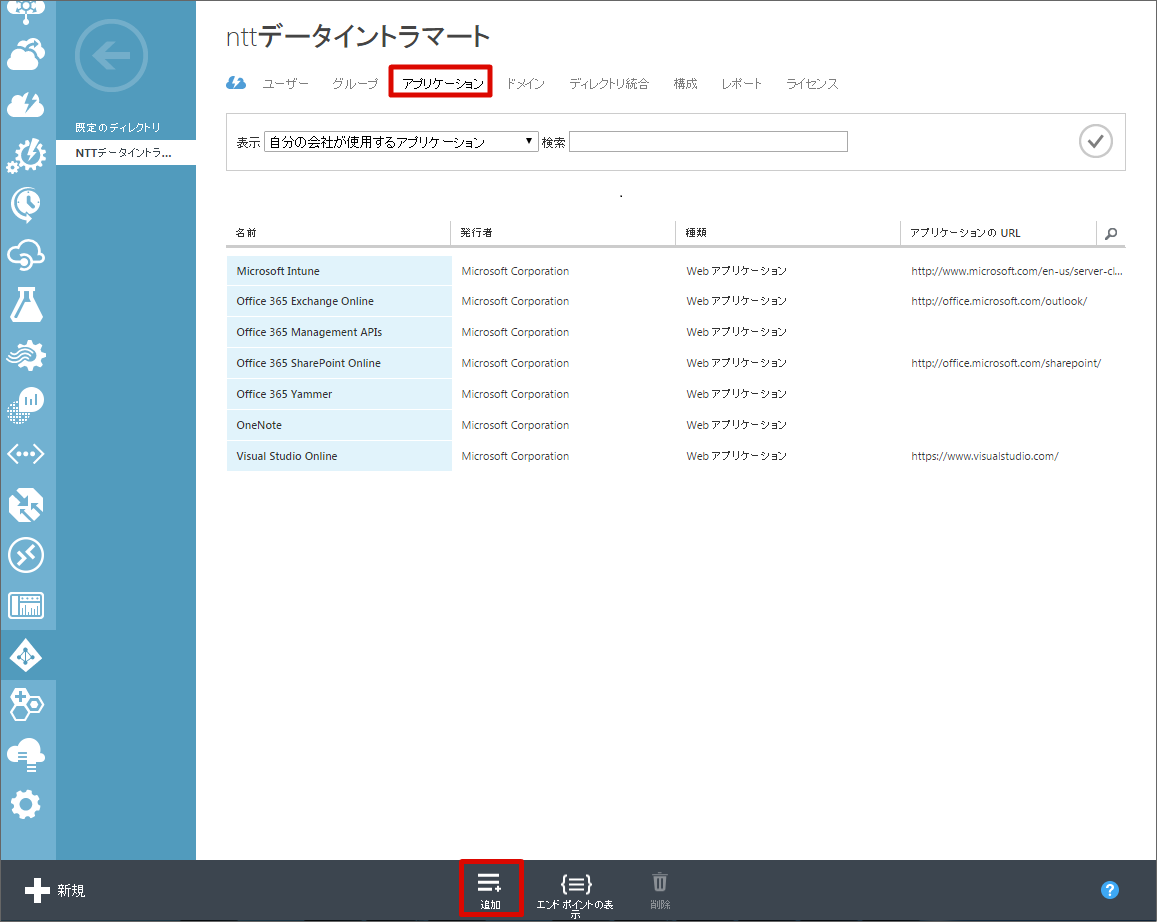Click the Microsoft Intune server-cl URL cell
Viewport: 1157px width, 922px height.
click(x=1017, y=271)
